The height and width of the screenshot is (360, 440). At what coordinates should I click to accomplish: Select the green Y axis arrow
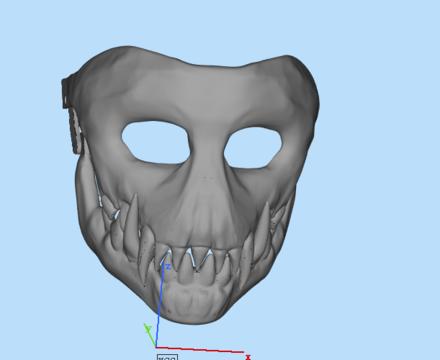(149, 335)
